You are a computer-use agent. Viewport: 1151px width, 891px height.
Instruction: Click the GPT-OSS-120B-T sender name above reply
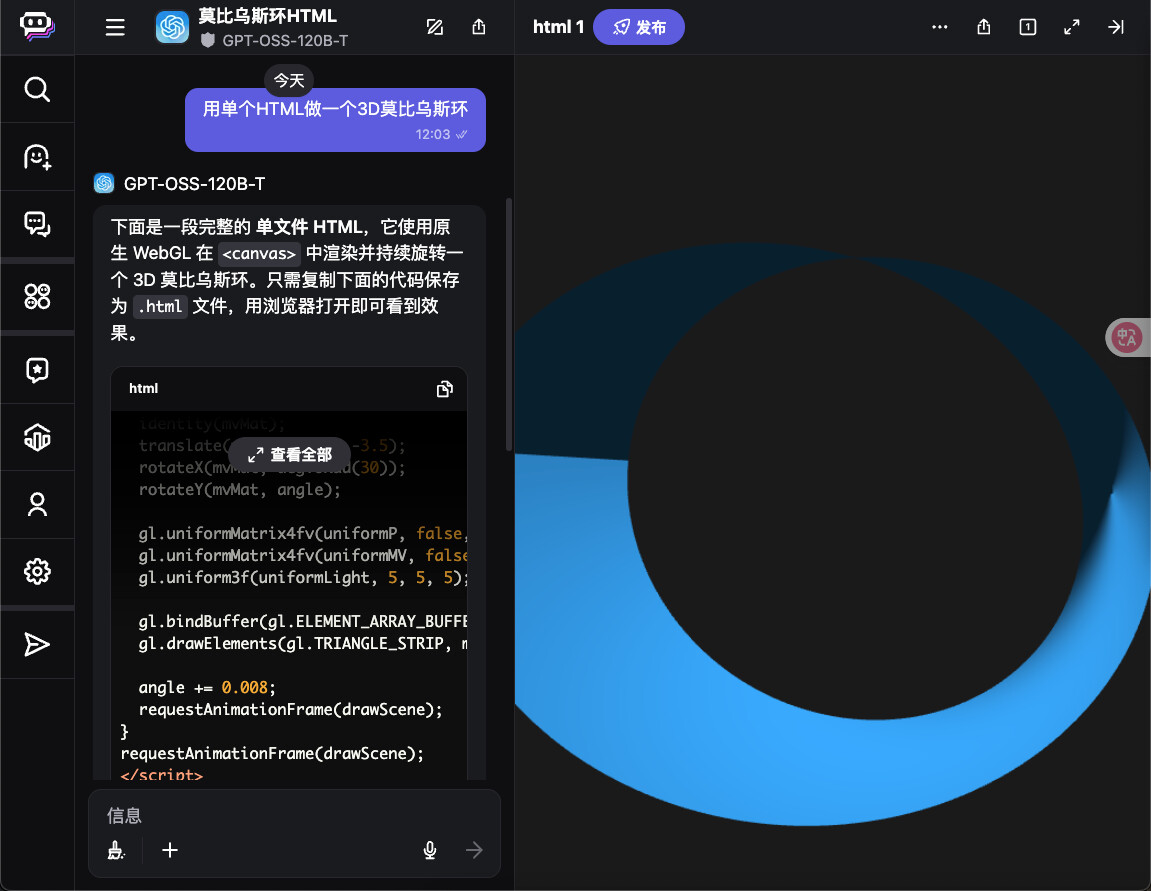pyautogui.click(x=194, y=183)
